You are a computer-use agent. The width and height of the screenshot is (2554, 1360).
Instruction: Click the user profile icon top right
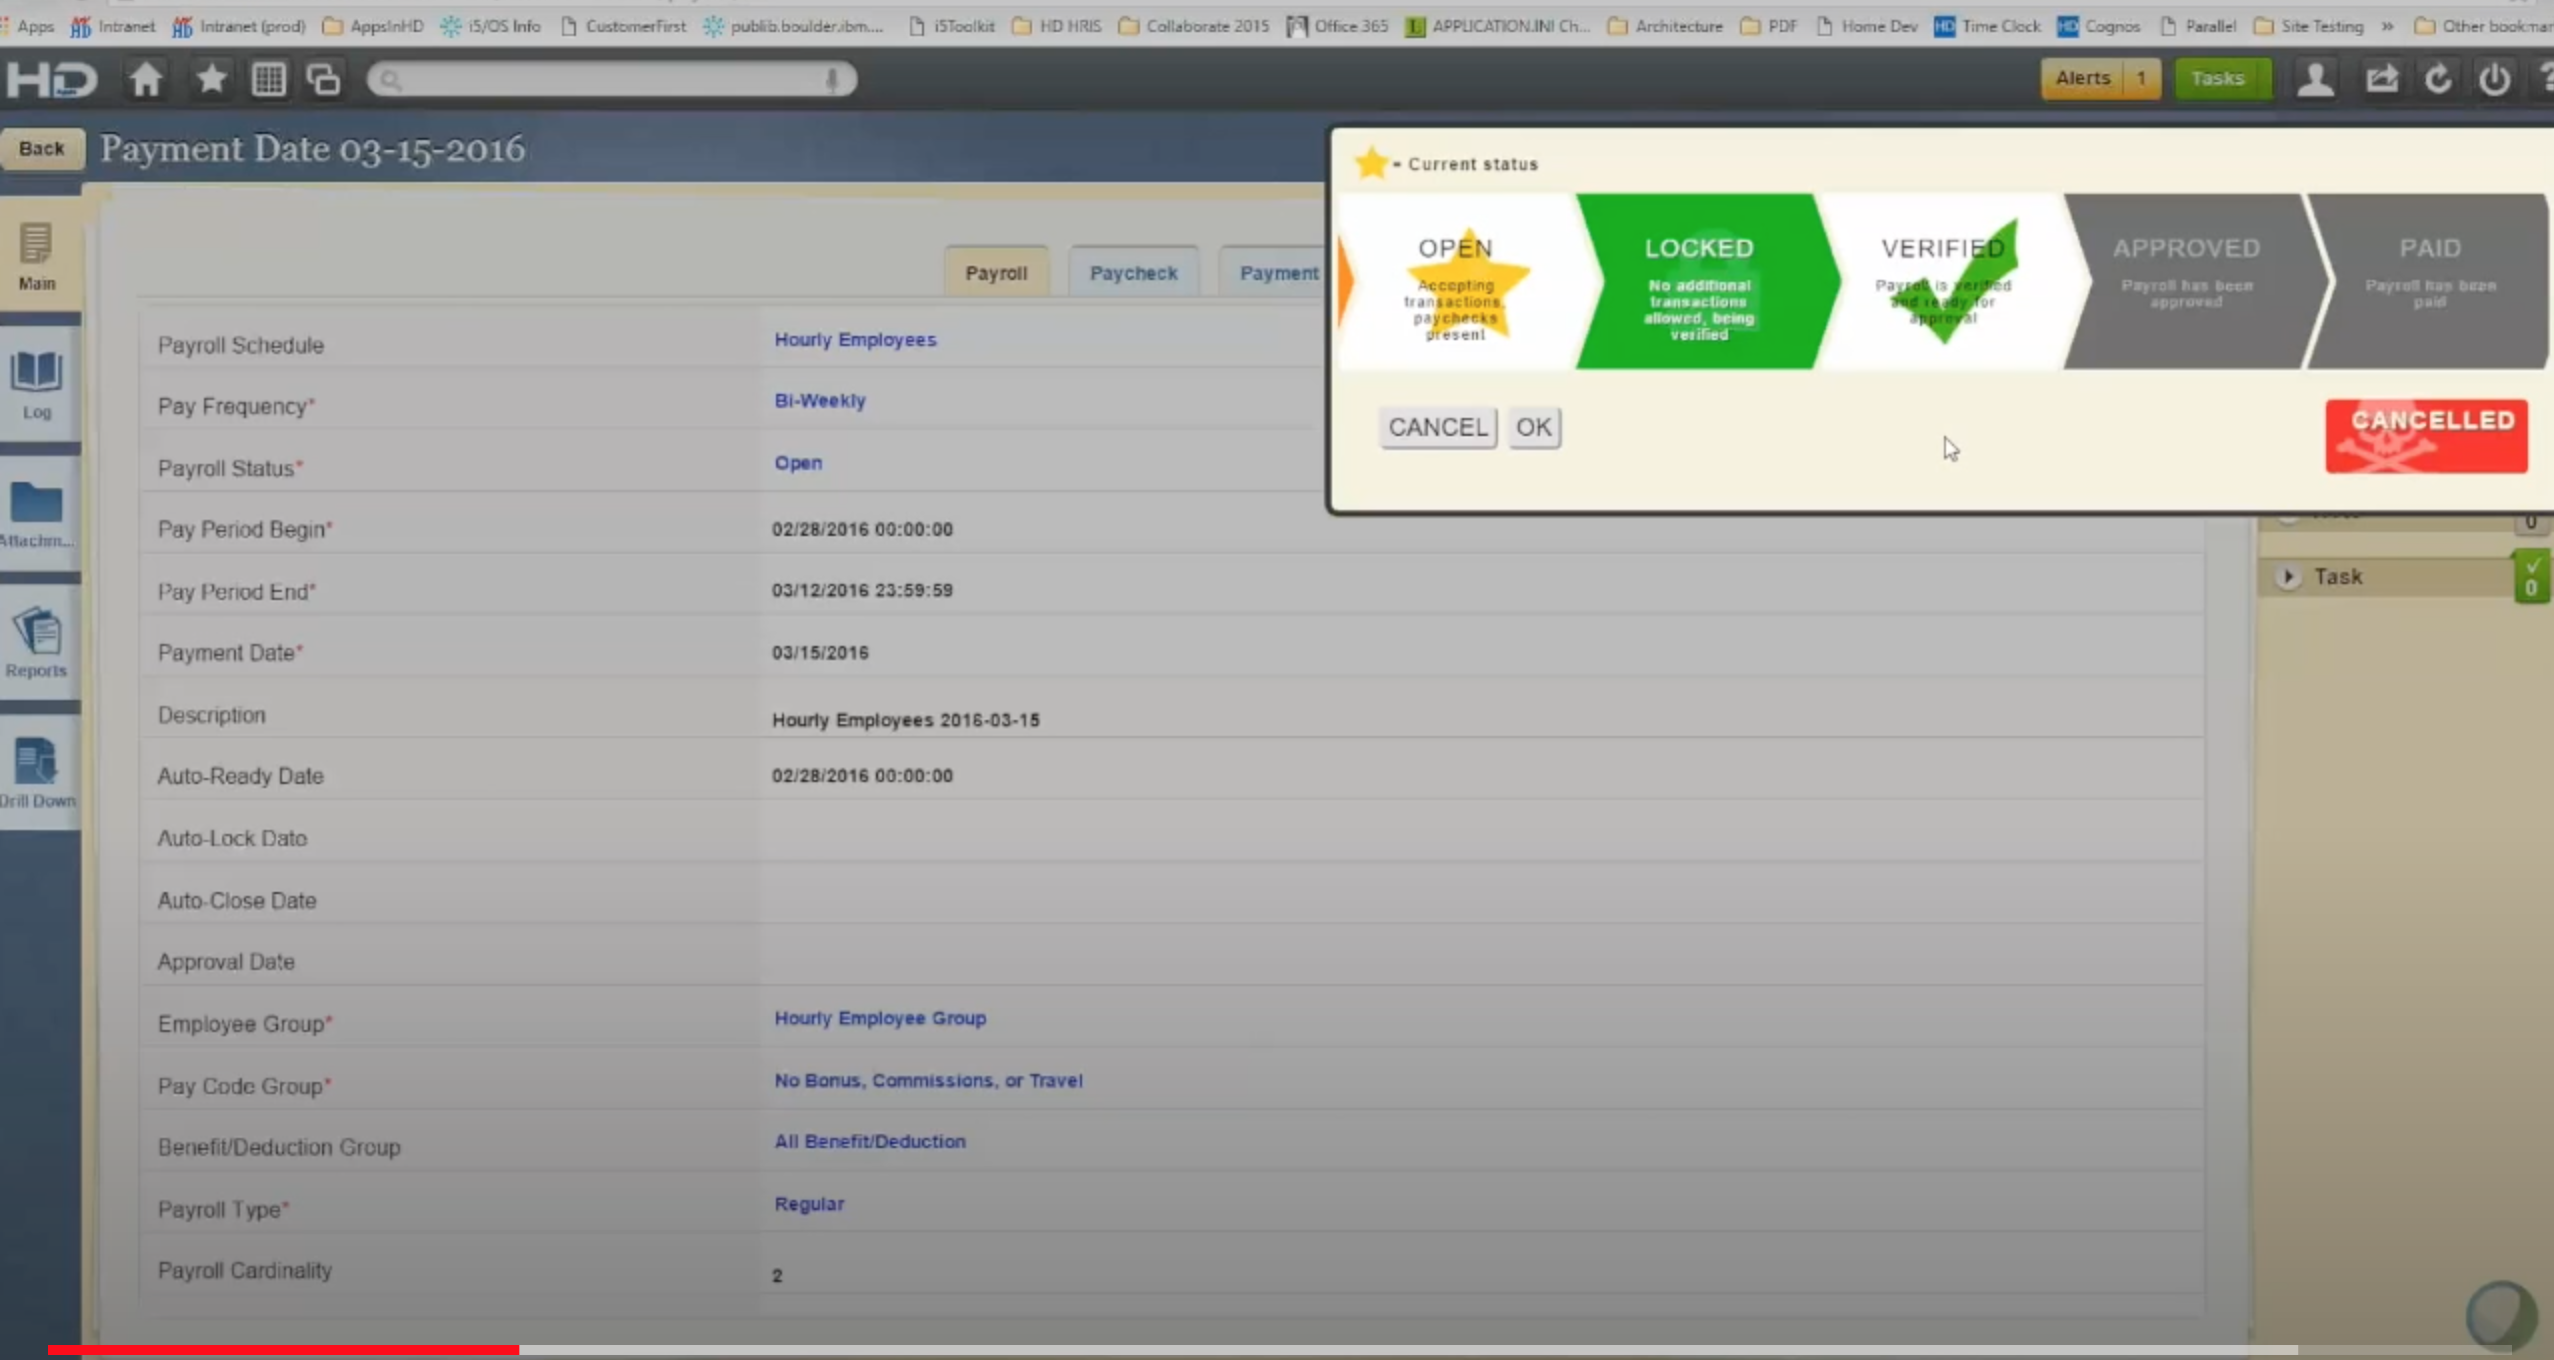2316,79
